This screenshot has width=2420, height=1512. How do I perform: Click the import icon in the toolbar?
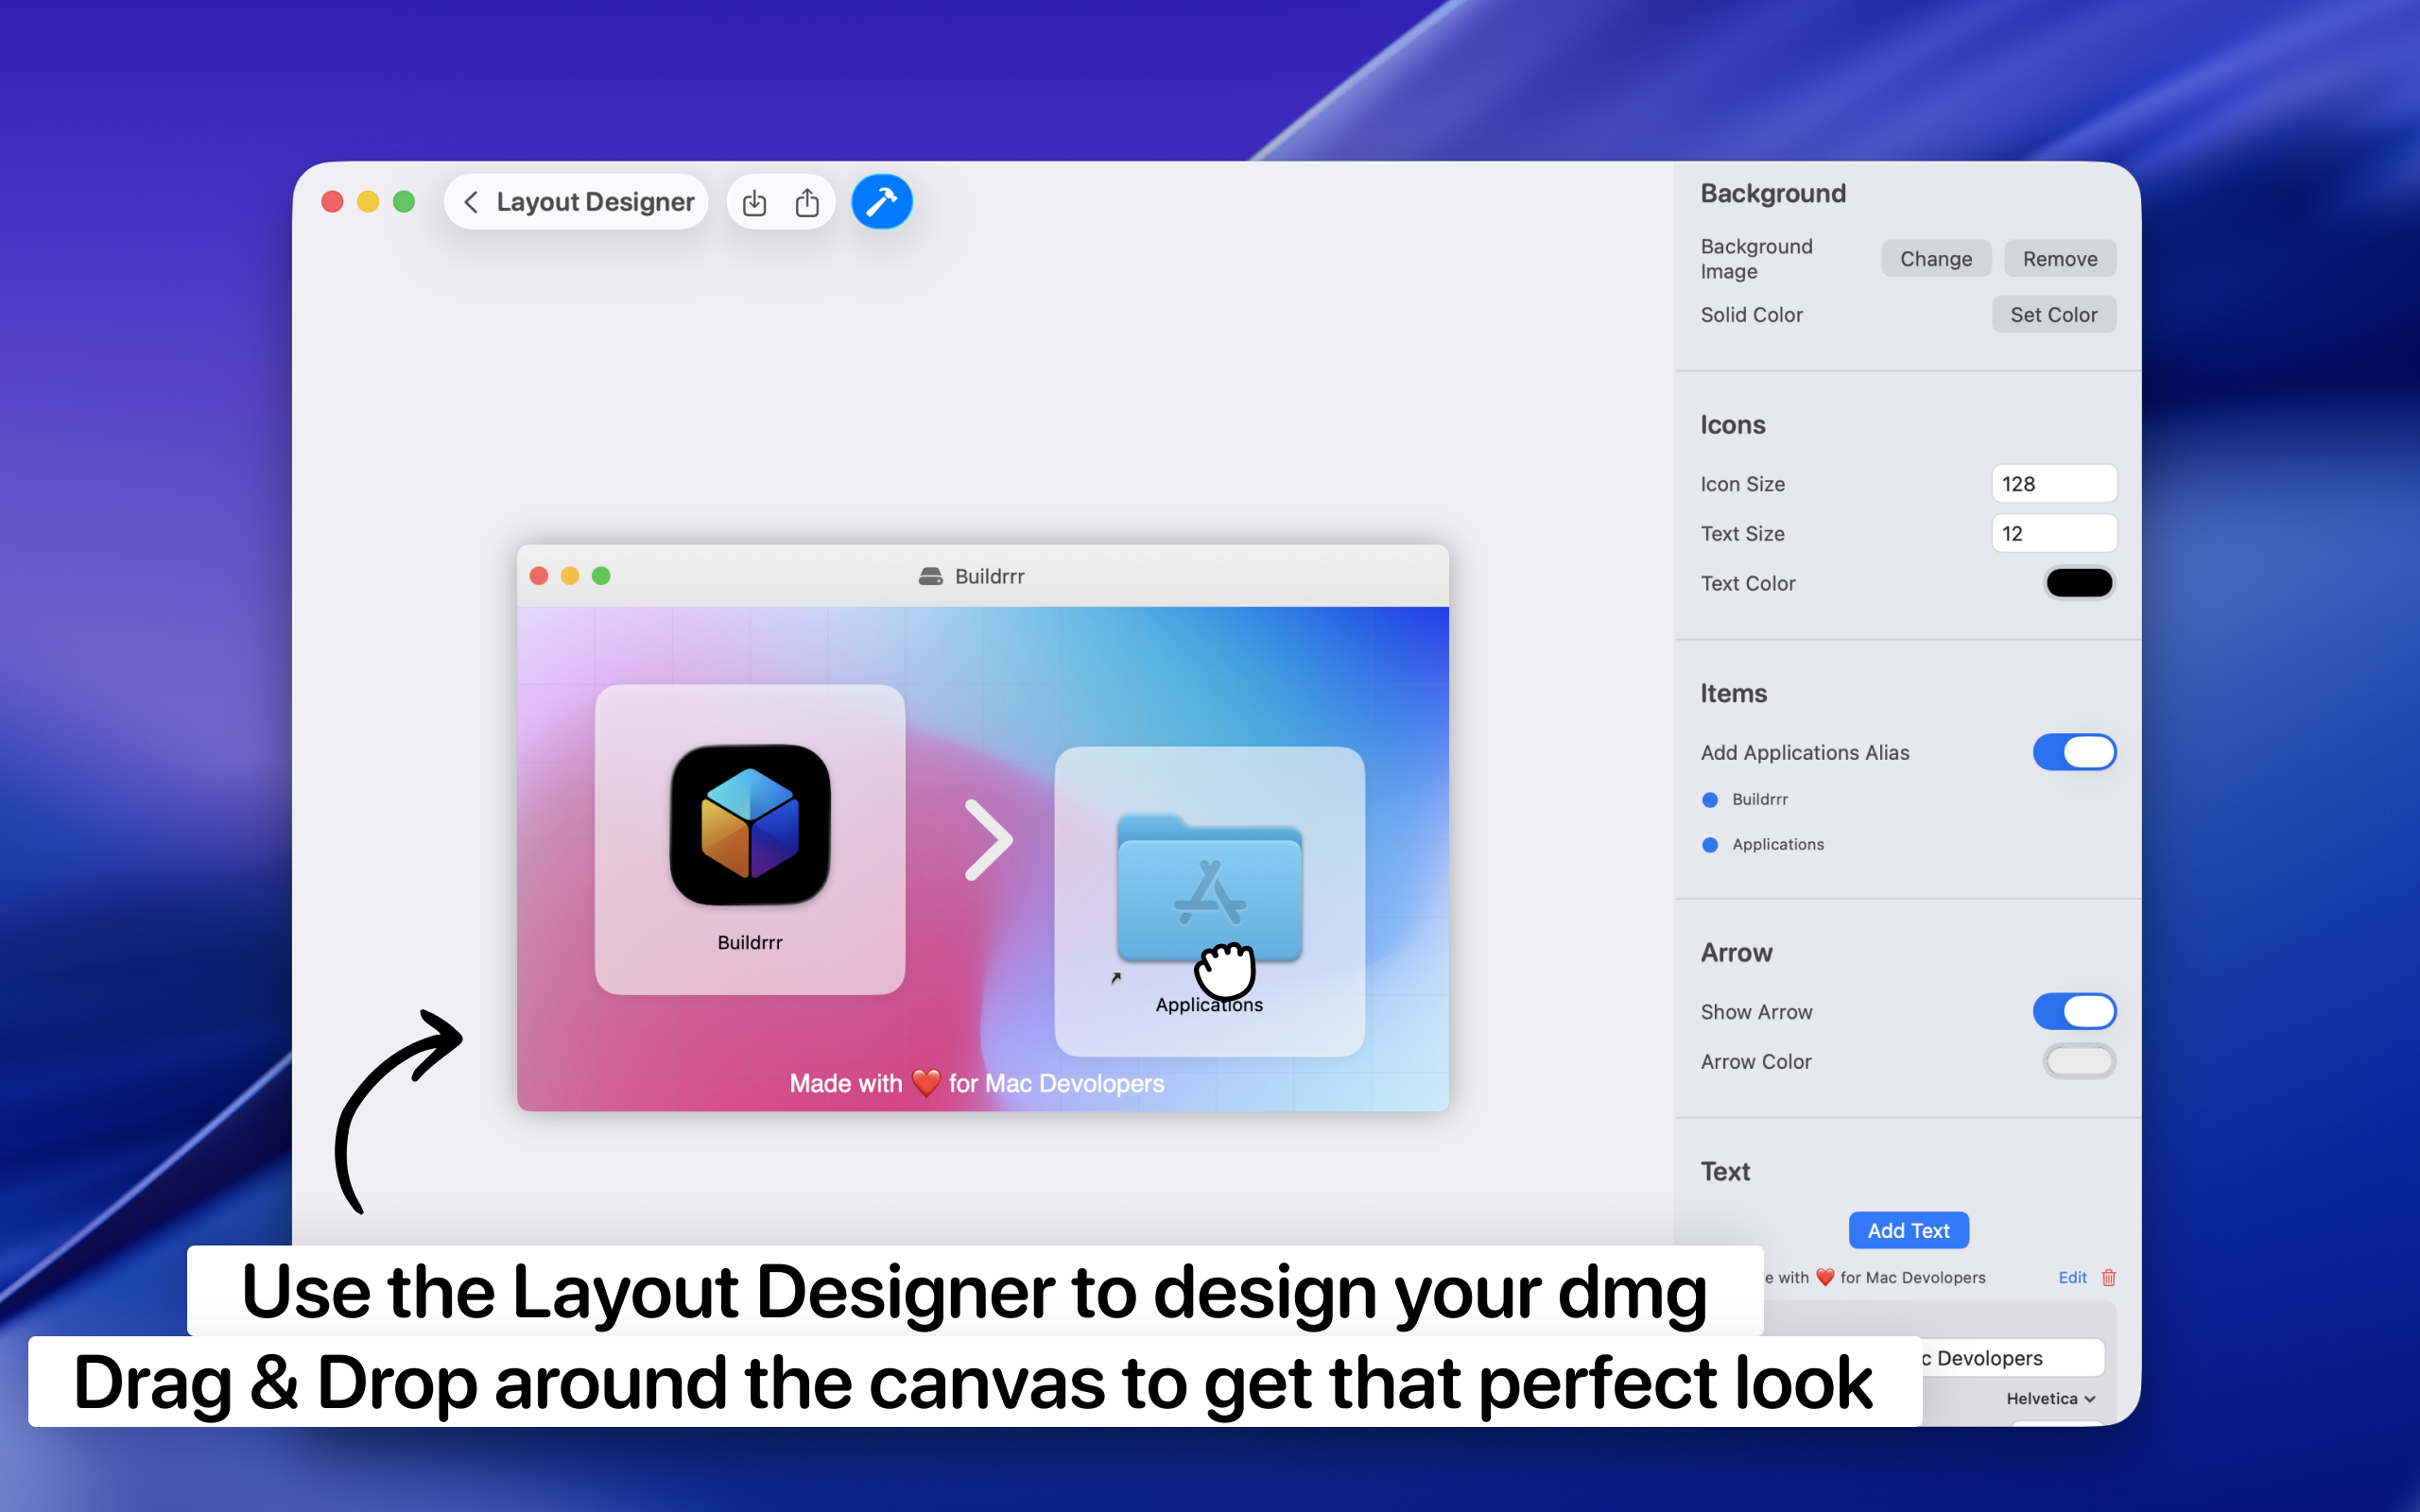[754, 201]
